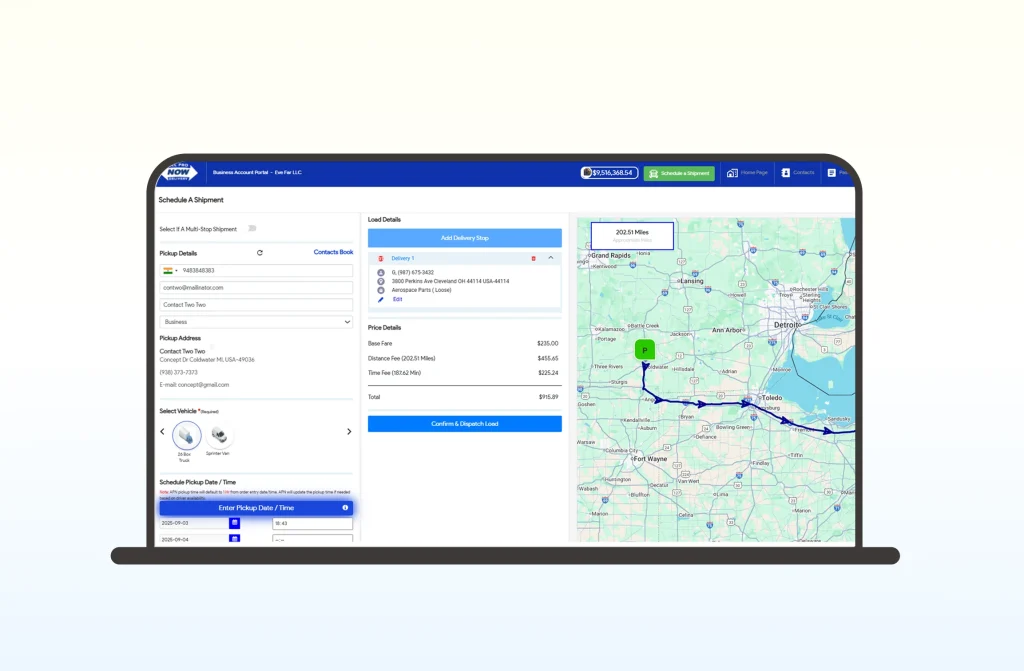Image resolution: width=1024 pixels, height=671 pixels.
Task: Click the Now Delivery logo
Action: (x=178, y=172)
